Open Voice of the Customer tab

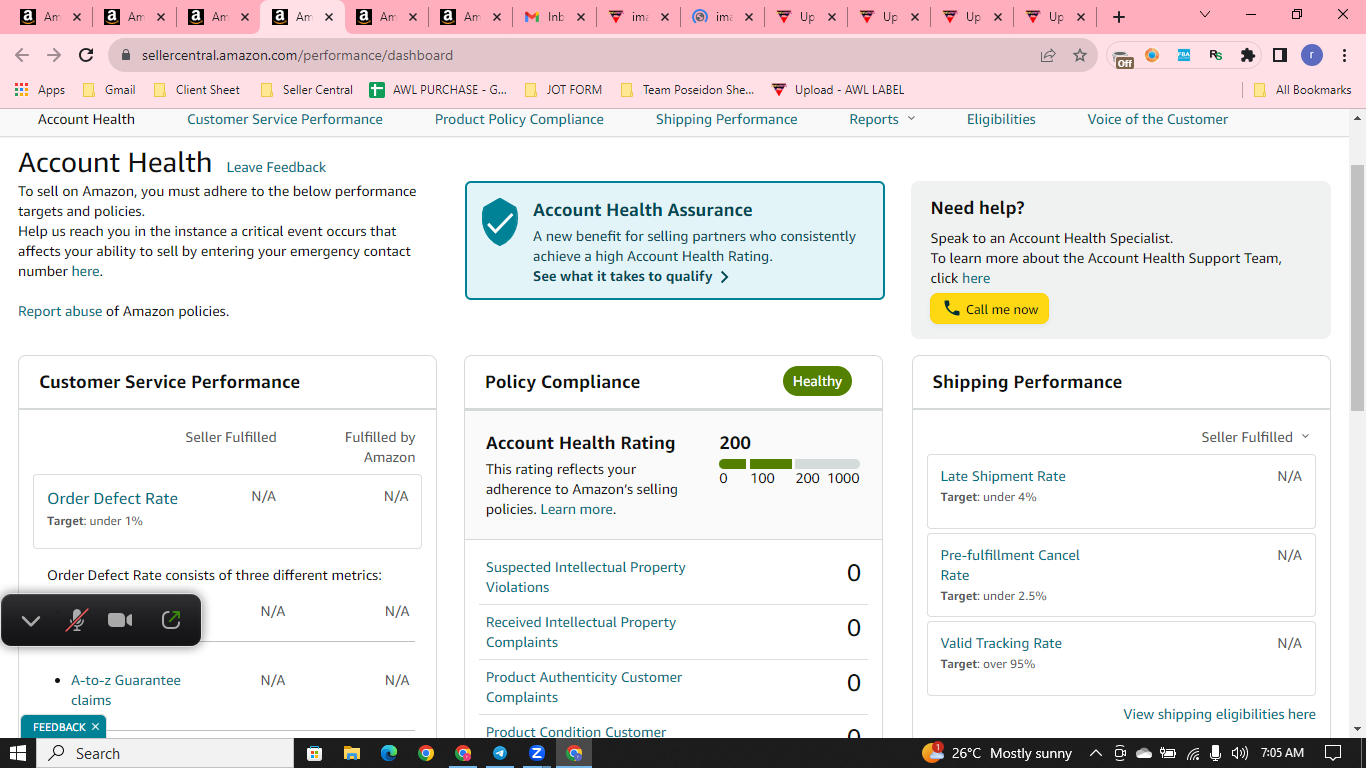(1158, 119)
